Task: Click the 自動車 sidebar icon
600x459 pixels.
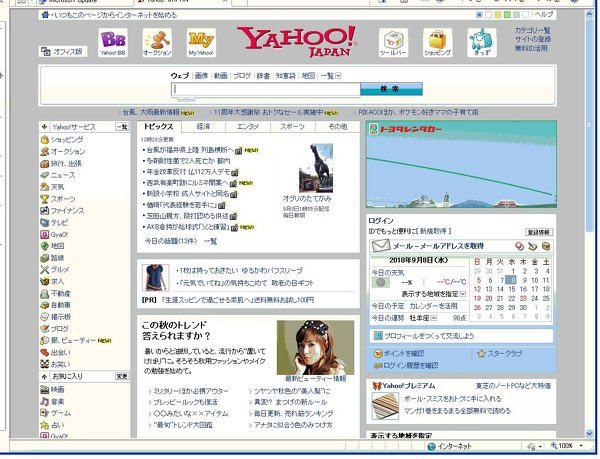Action: [45, 305]
